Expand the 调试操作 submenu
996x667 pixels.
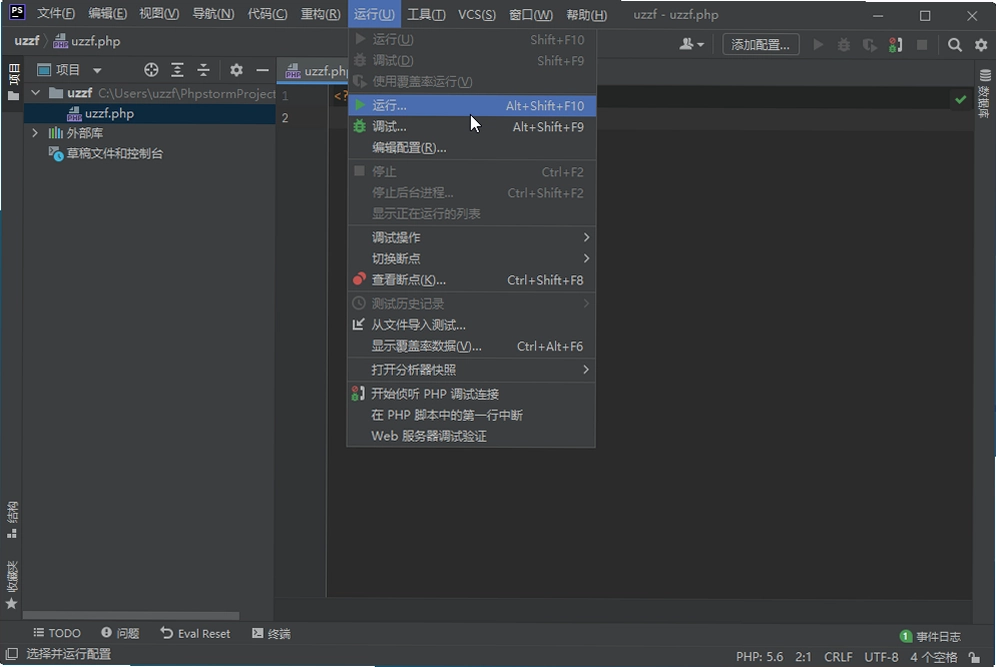pyautogui.click(x=471, y=238)
